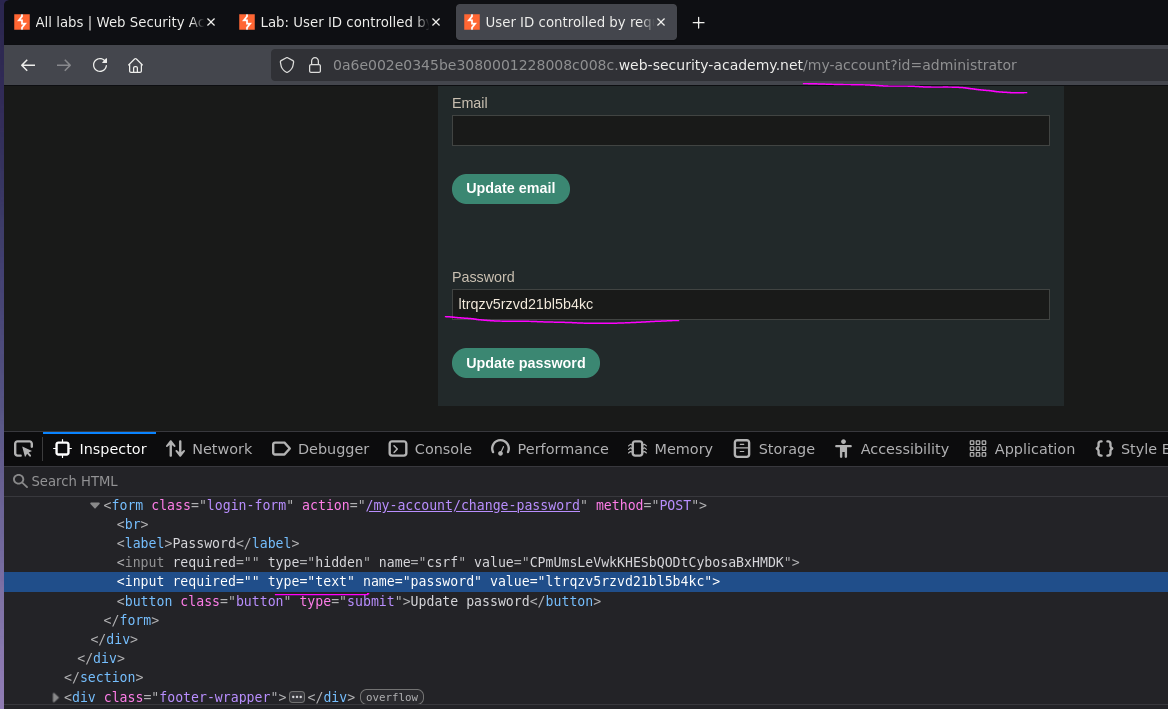Reload the page with the refresh icon
This screenshot has width=1168, height=709.
(x=100, y=66)
